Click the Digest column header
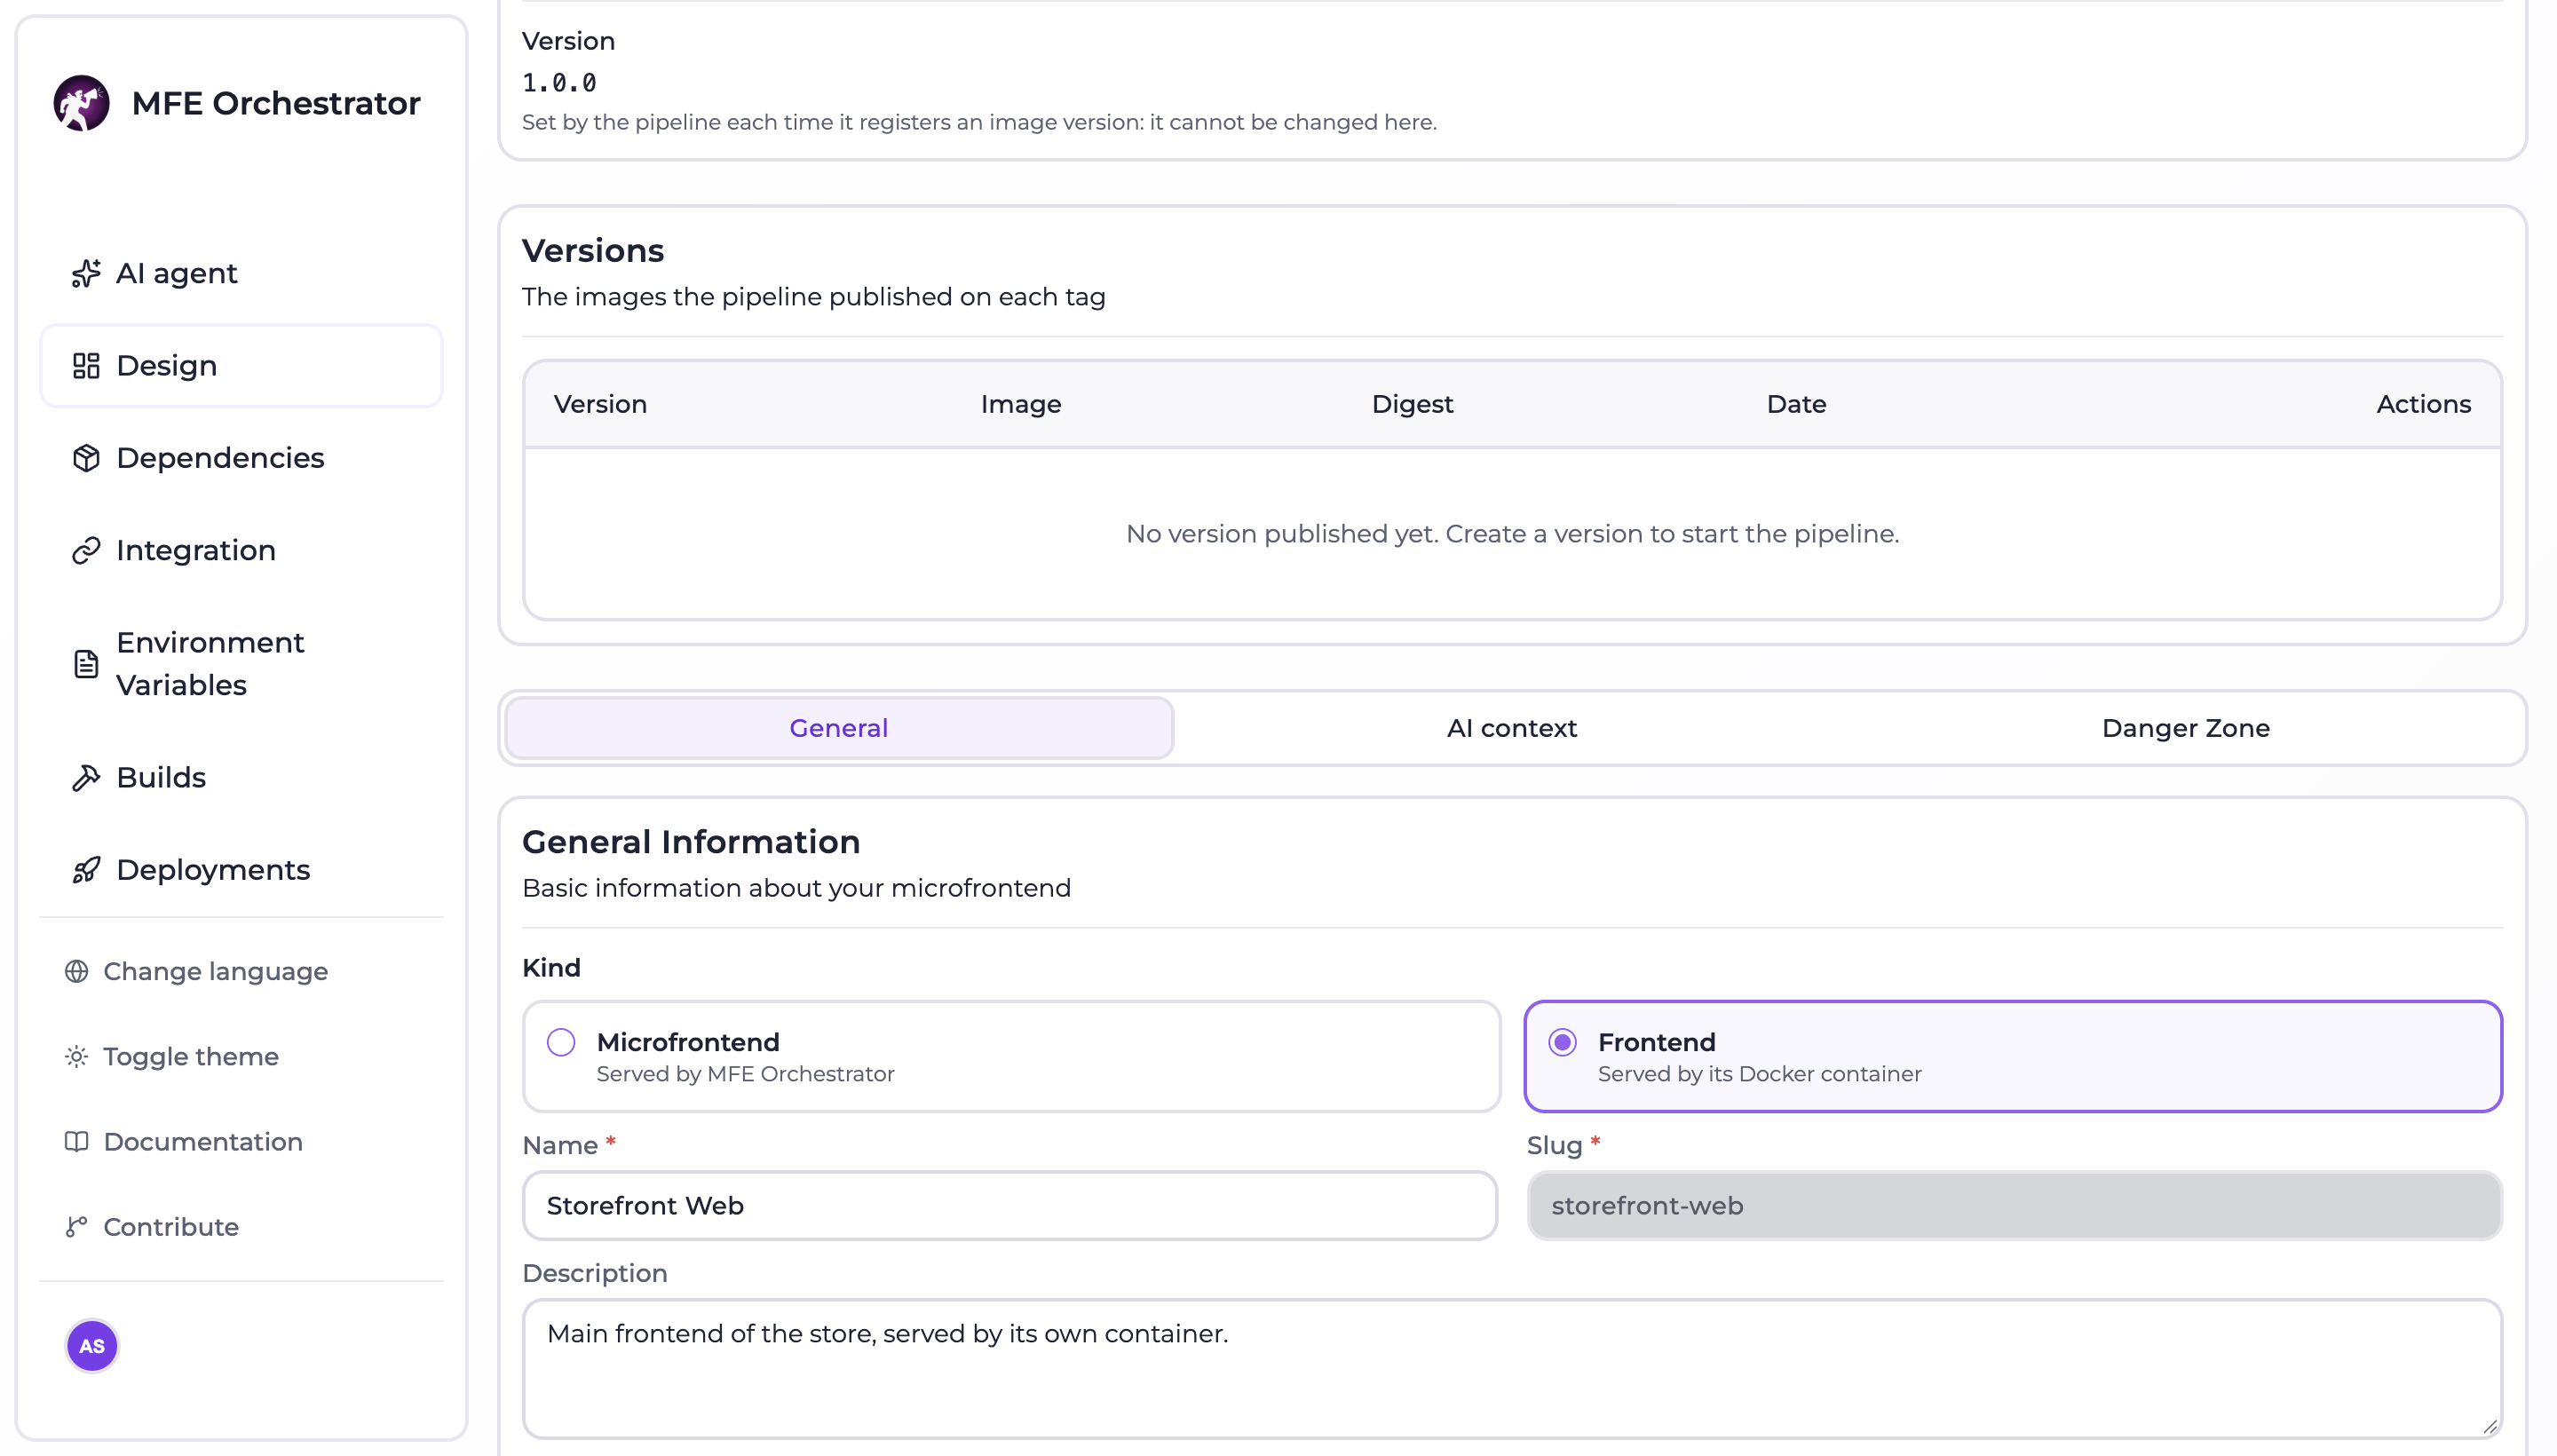This screenshot has width=2557, height=1456. (1412, 404)
